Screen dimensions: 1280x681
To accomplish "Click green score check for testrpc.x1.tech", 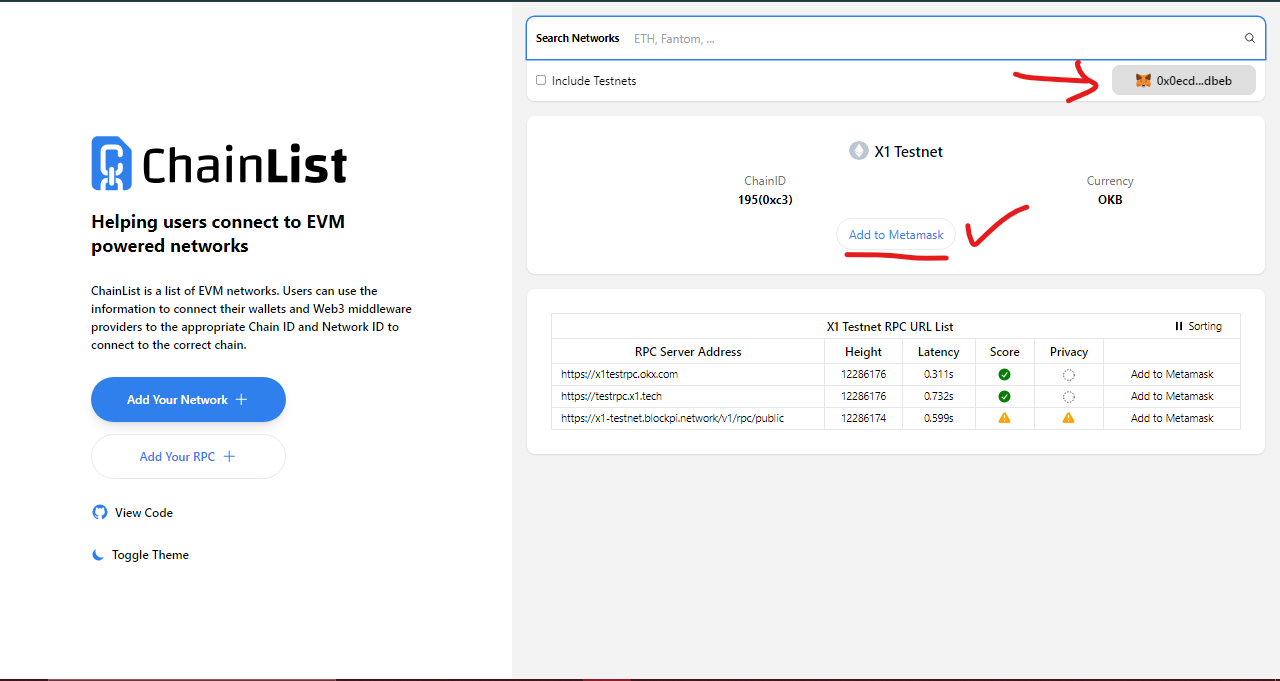I will coord(1004,396).
